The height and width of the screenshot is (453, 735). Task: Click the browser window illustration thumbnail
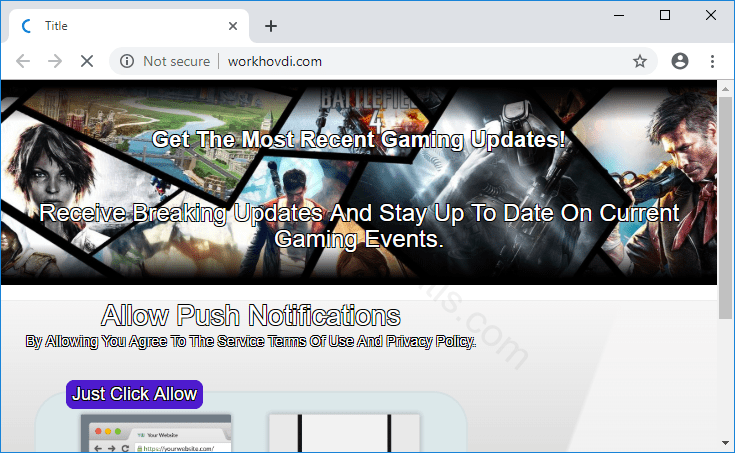155,433
